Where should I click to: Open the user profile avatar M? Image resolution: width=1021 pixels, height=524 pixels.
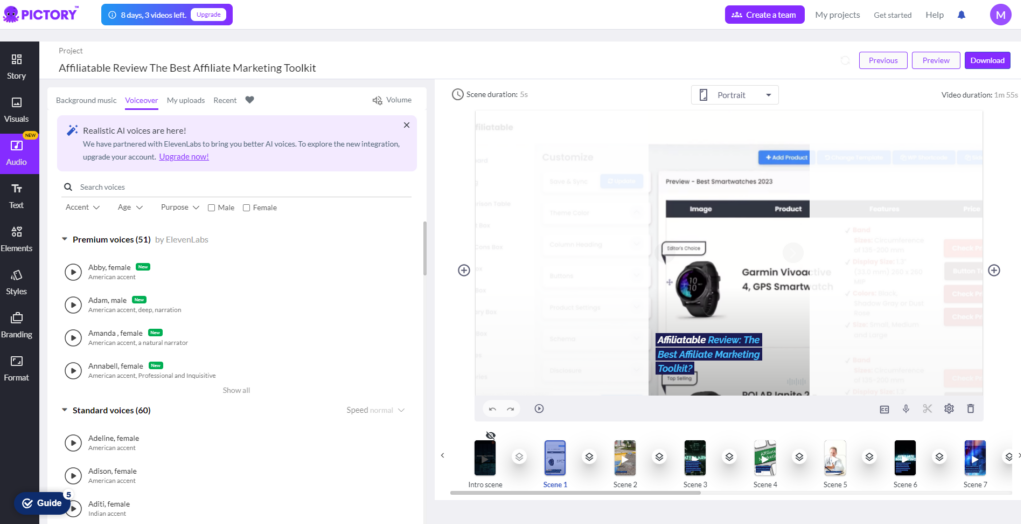click(1000, 14)
